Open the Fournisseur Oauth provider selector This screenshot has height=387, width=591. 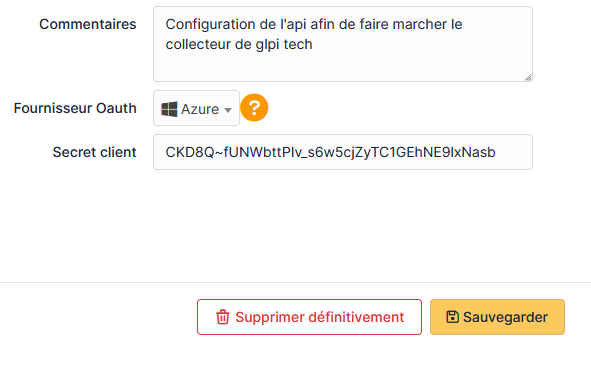(196, 108)
